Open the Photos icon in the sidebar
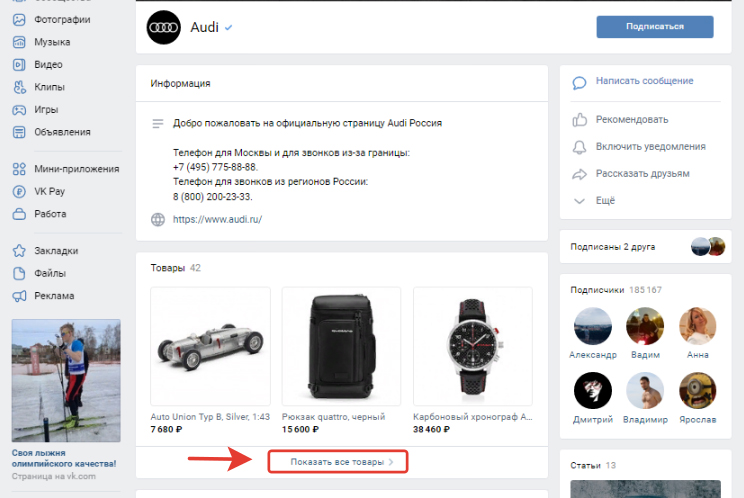This screenshot has height=498, width=744. (19, 19)
